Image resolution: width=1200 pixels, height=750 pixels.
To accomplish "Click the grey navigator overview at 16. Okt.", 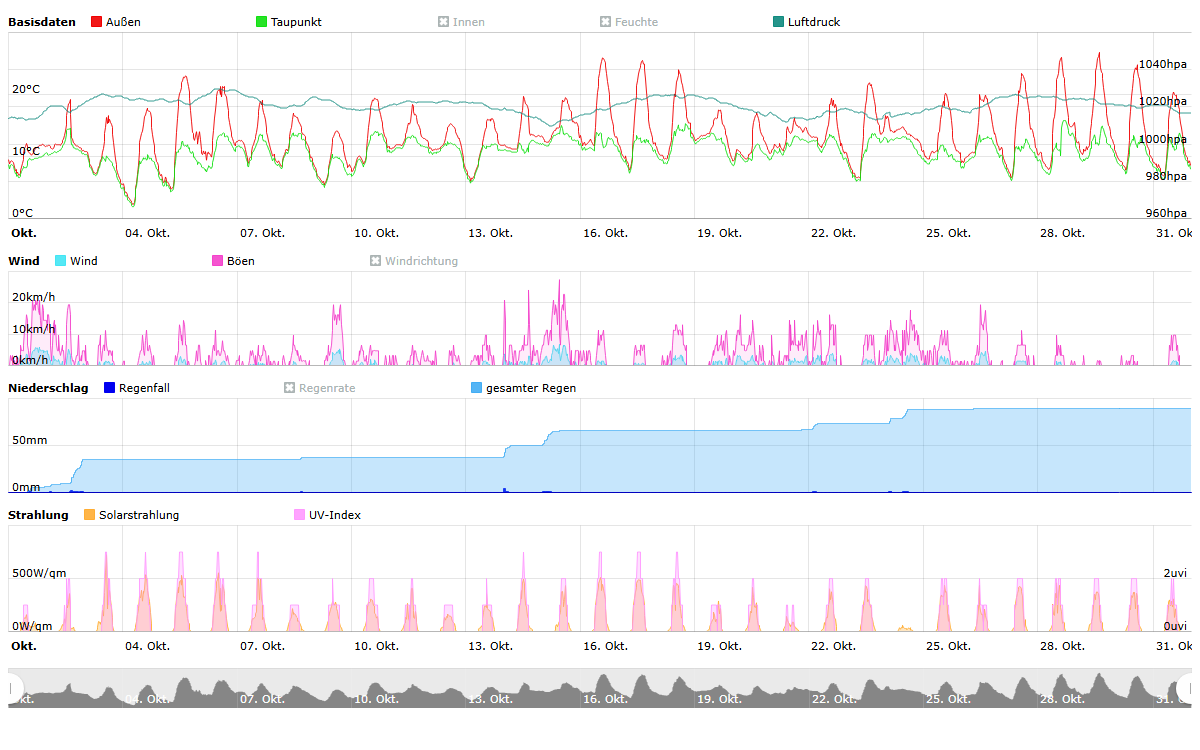I will 605,690.
